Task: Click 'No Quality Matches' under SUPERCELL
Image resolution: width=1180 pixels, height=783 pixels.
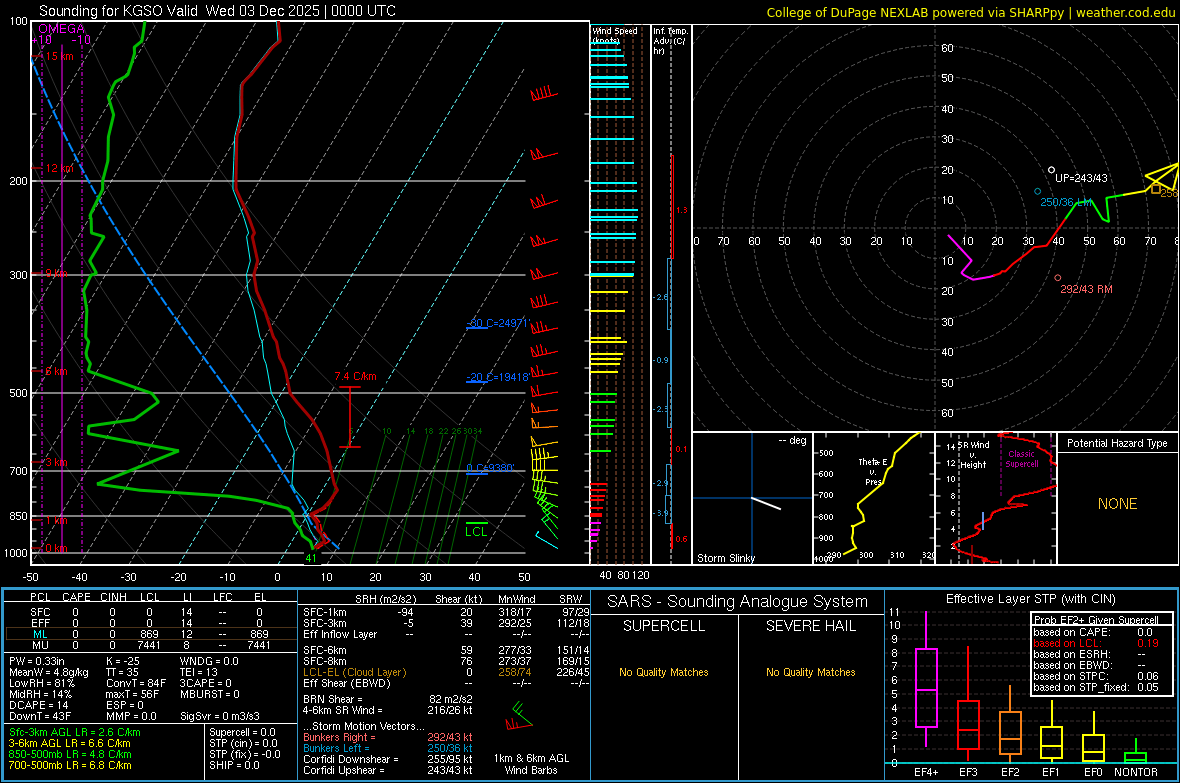Action: (x=664, y=672)
